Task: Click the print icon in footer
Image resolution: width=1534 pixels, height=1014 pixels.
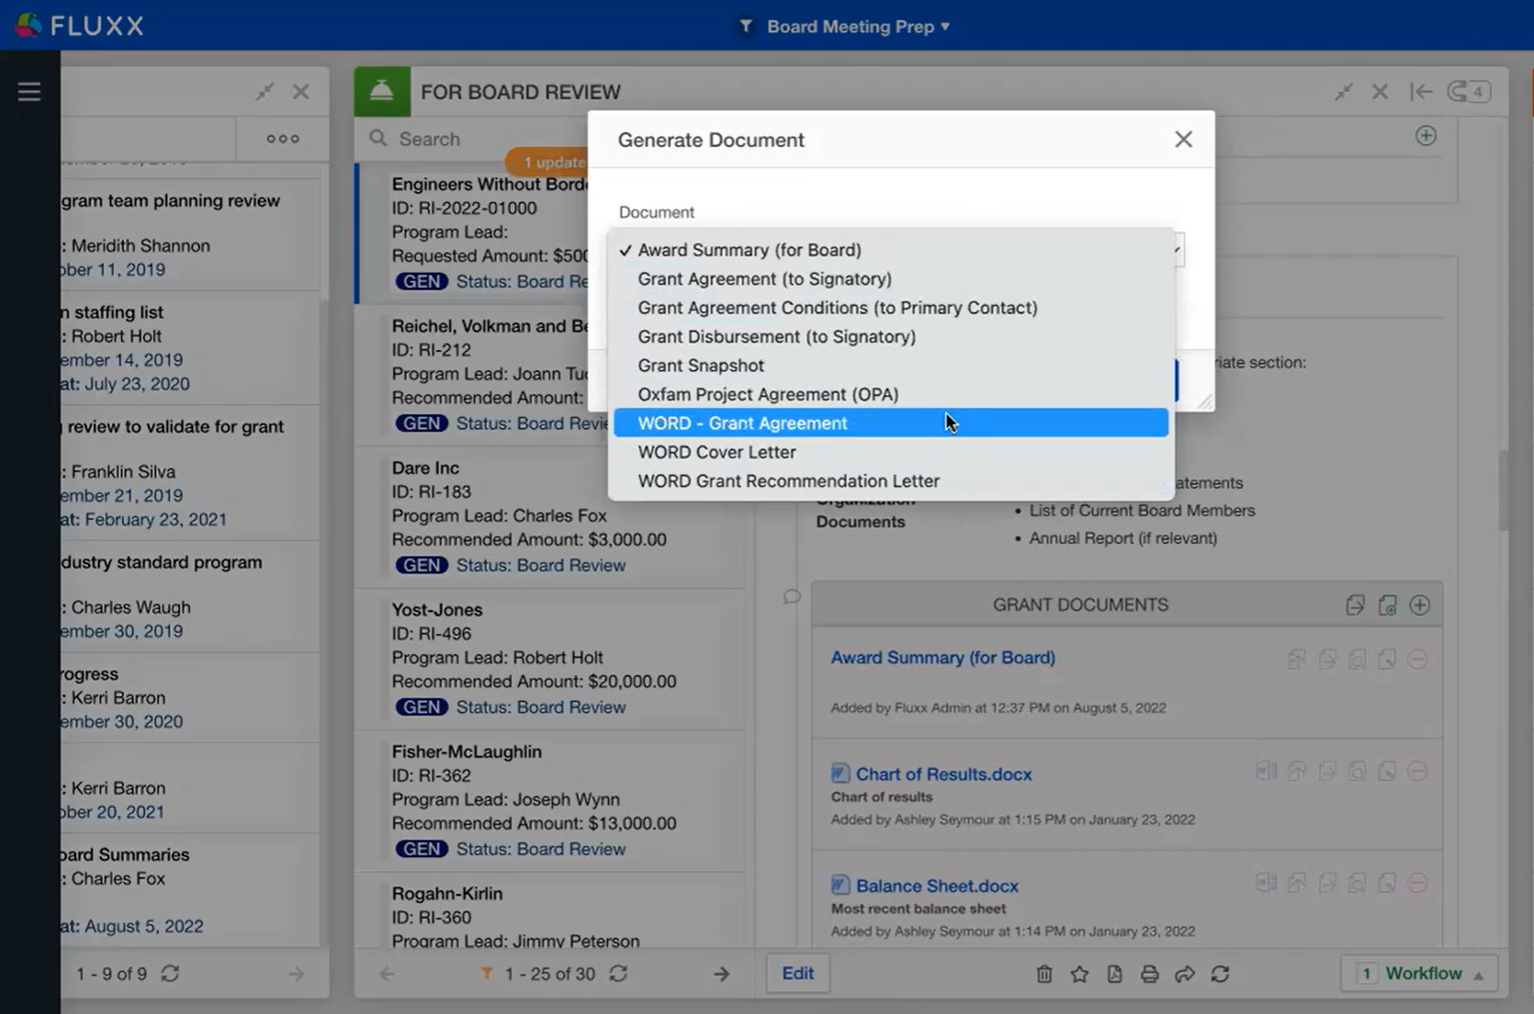Action: (1149, 974)
